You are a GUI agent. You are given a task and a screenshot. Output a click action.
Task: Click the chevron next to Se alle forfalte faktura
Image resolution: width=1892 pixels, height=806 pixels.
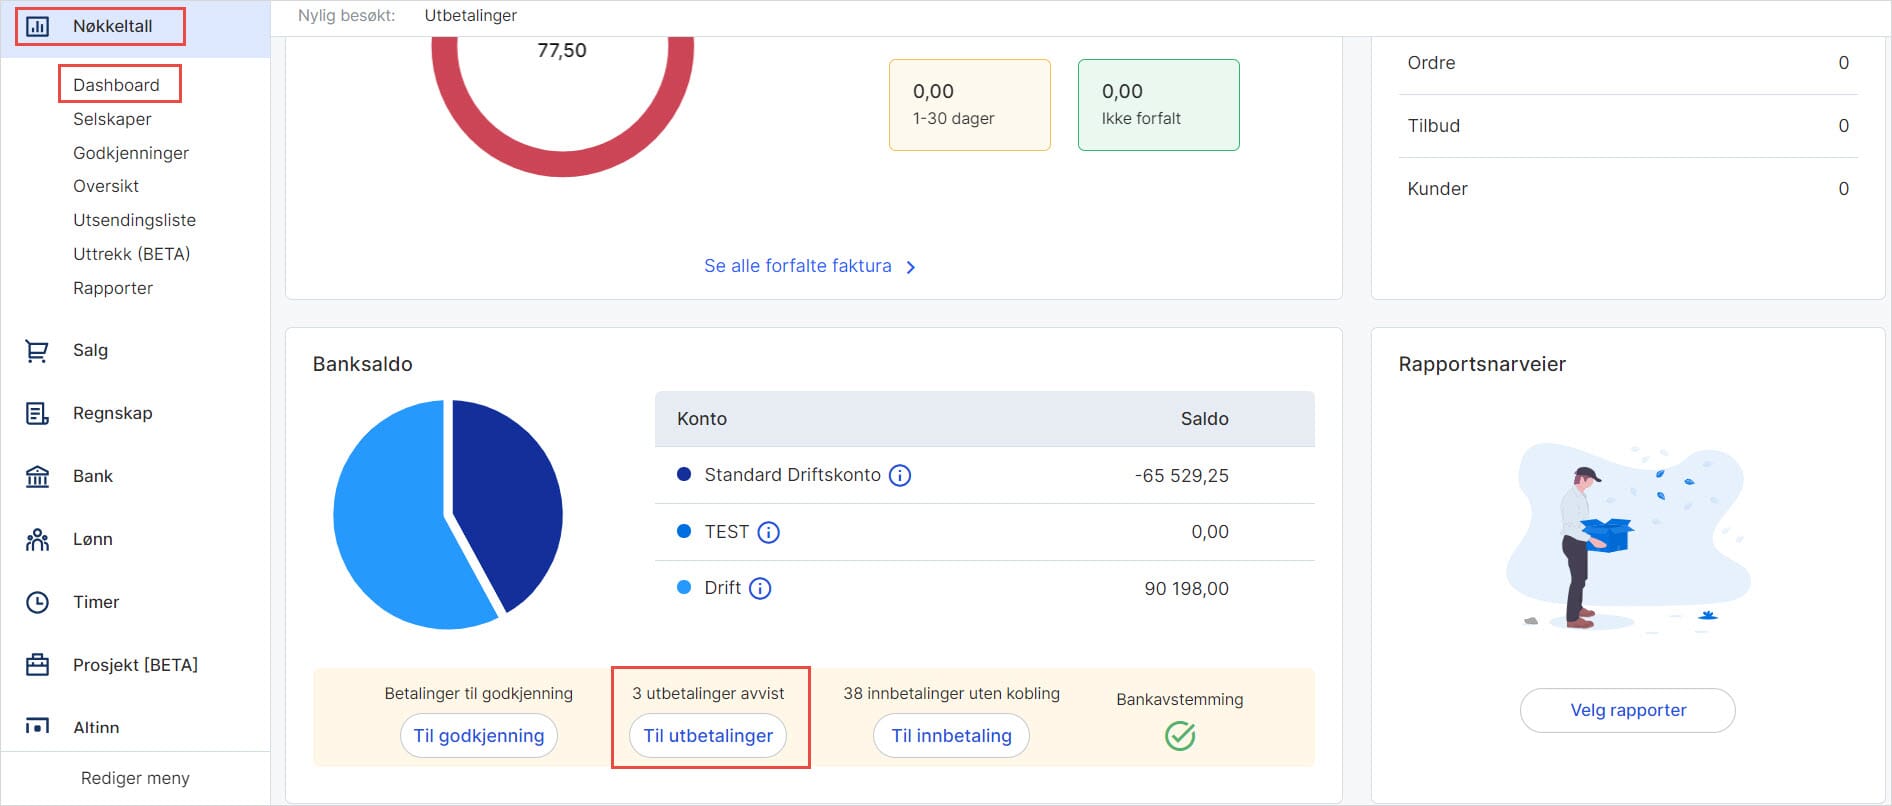pyautogui.click(x=910, y=267)
